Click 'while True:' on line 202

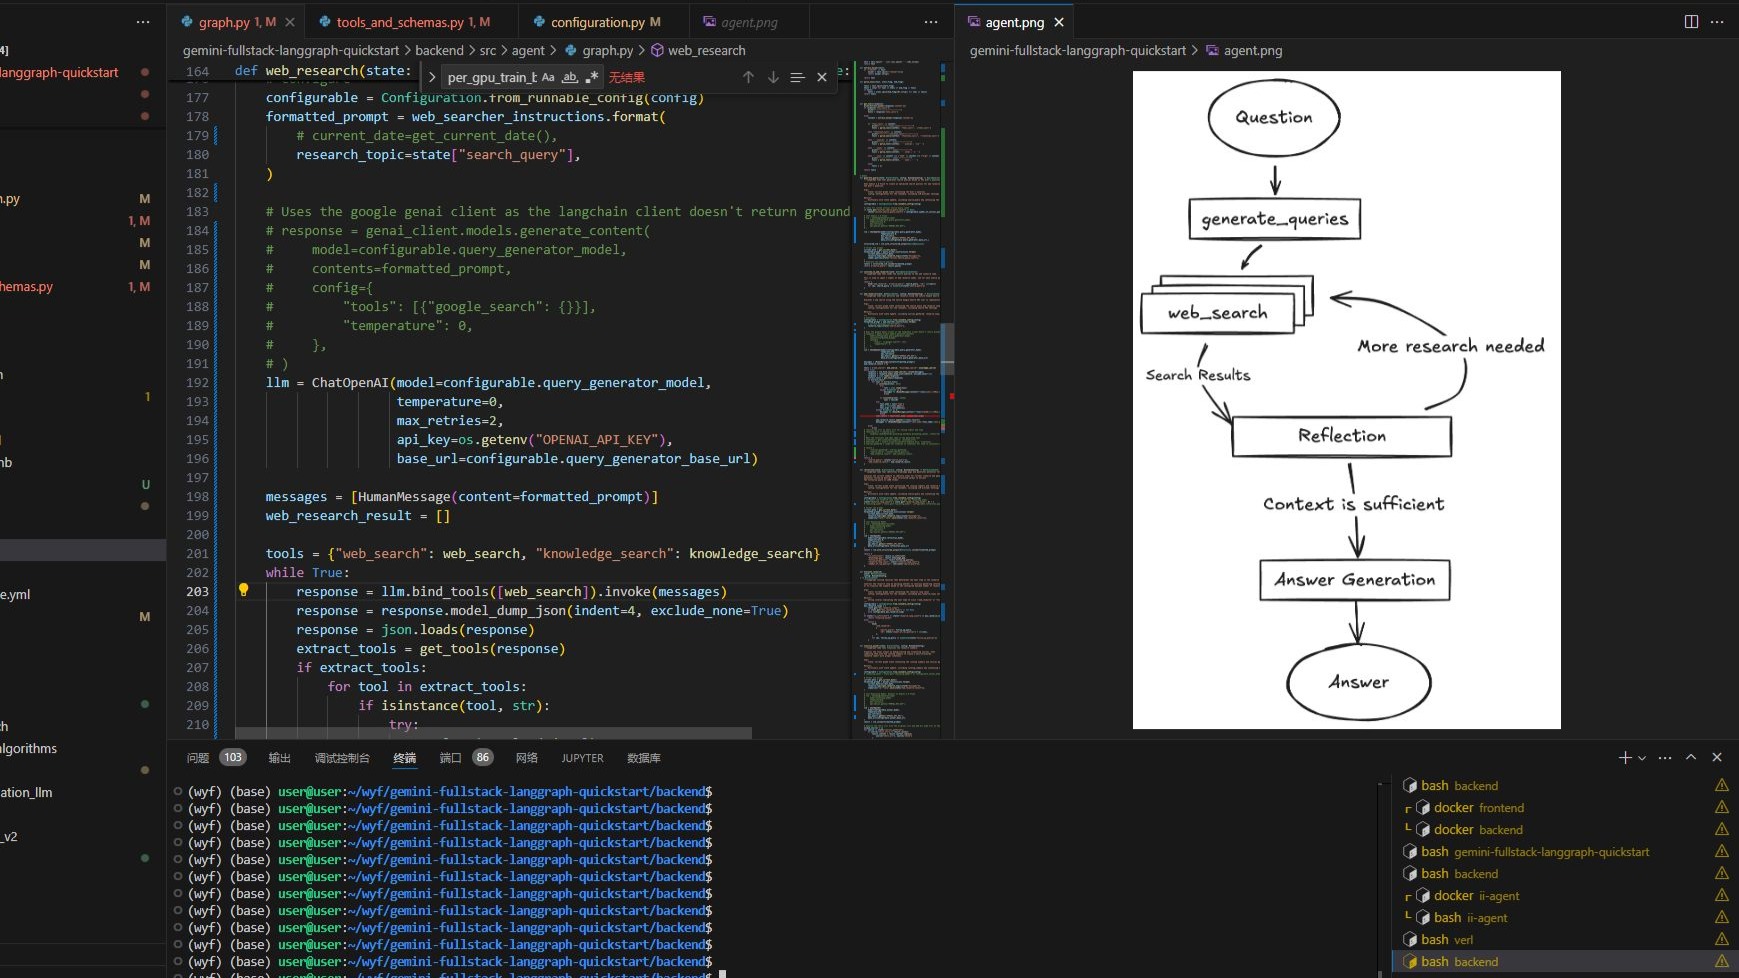[x=308, y=572]
